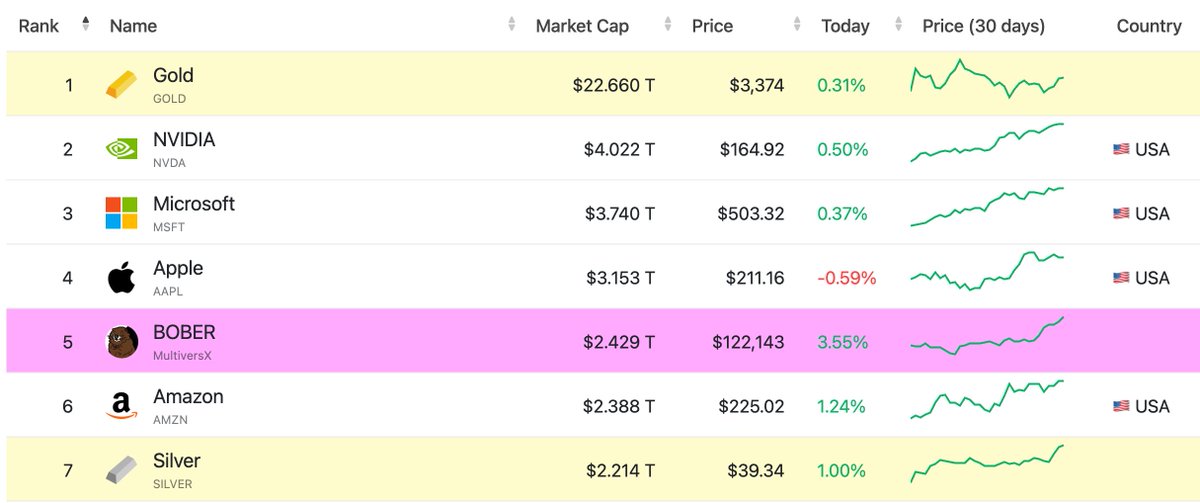Open the Gold asset link
The height and width of the screenshot is (503, 1200).
click(x=173, y=75)
